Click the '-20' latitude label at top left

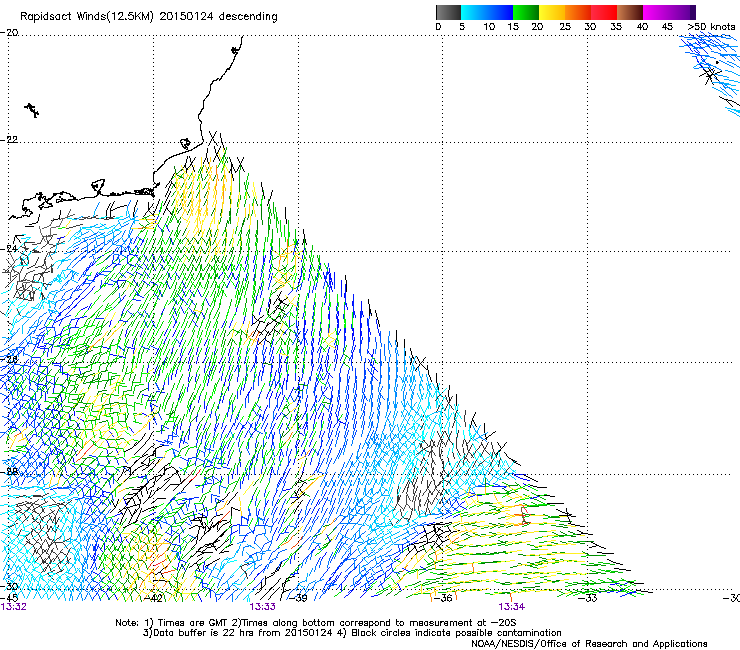[9, 33]
